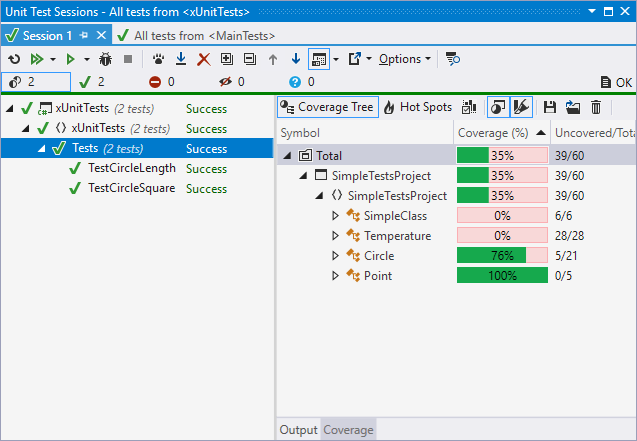This screenshot has width=637, height=441.
Task: Delete coverage results trash icon
Action: pos(596,107)
